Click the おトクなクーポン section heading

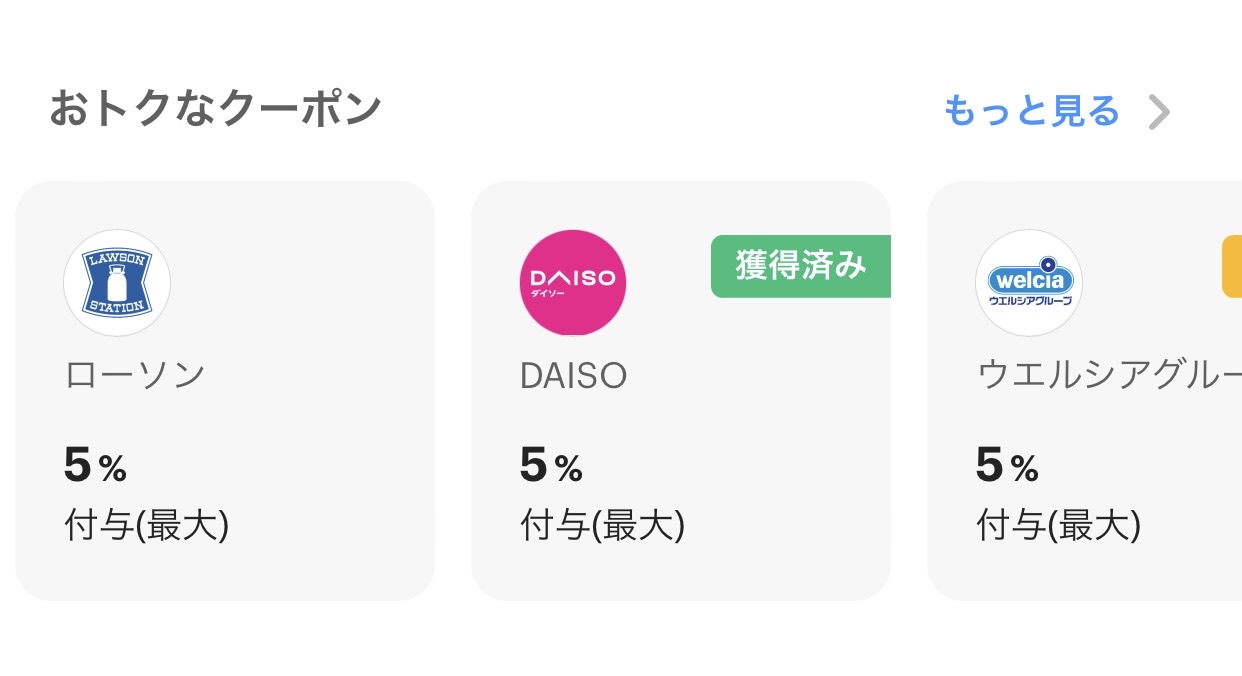(x=215, y=109)
